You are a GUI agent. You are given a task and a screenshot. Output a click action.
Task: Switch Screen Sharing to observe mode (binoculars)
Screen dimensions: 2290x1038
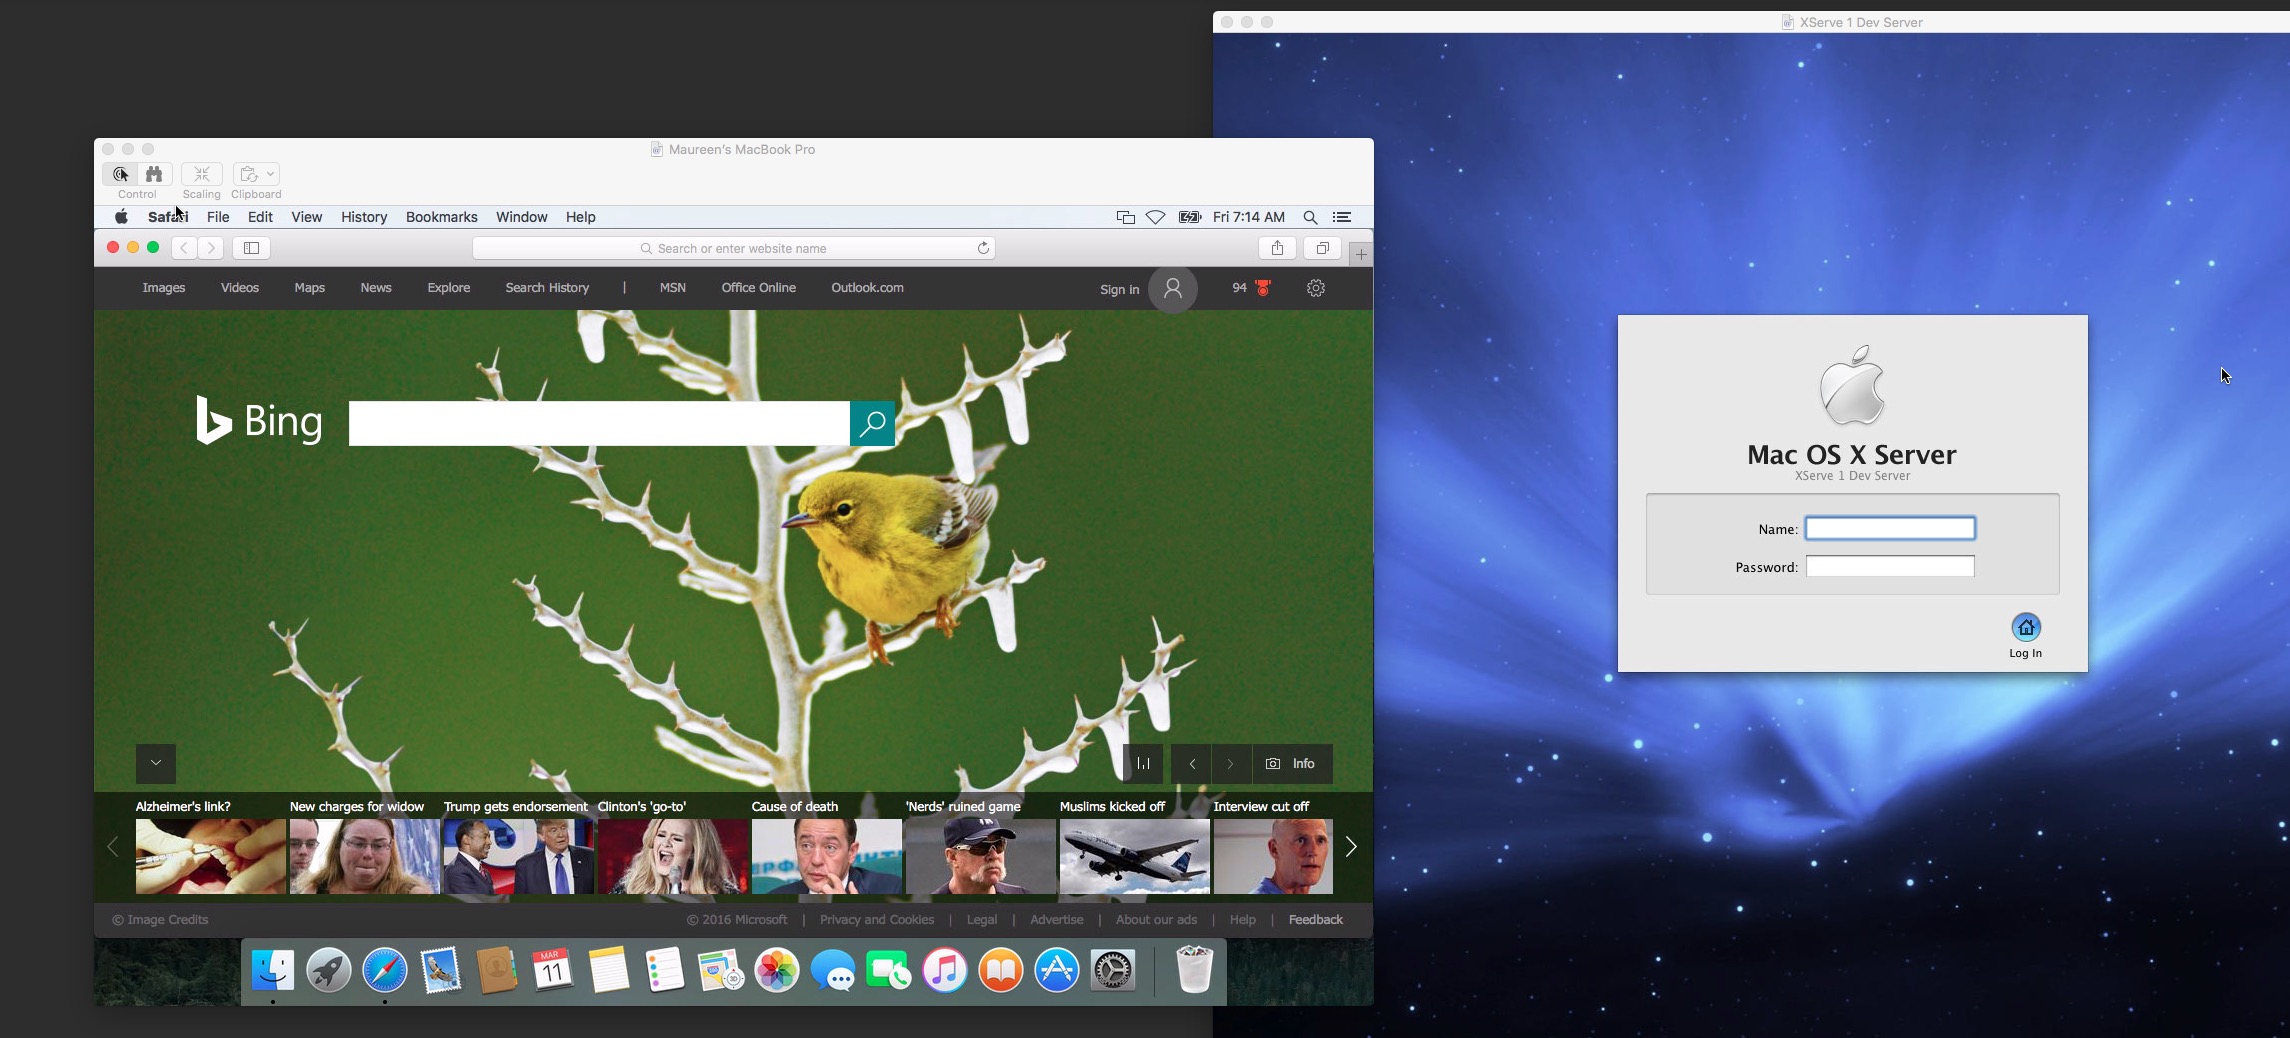(154, 174)
